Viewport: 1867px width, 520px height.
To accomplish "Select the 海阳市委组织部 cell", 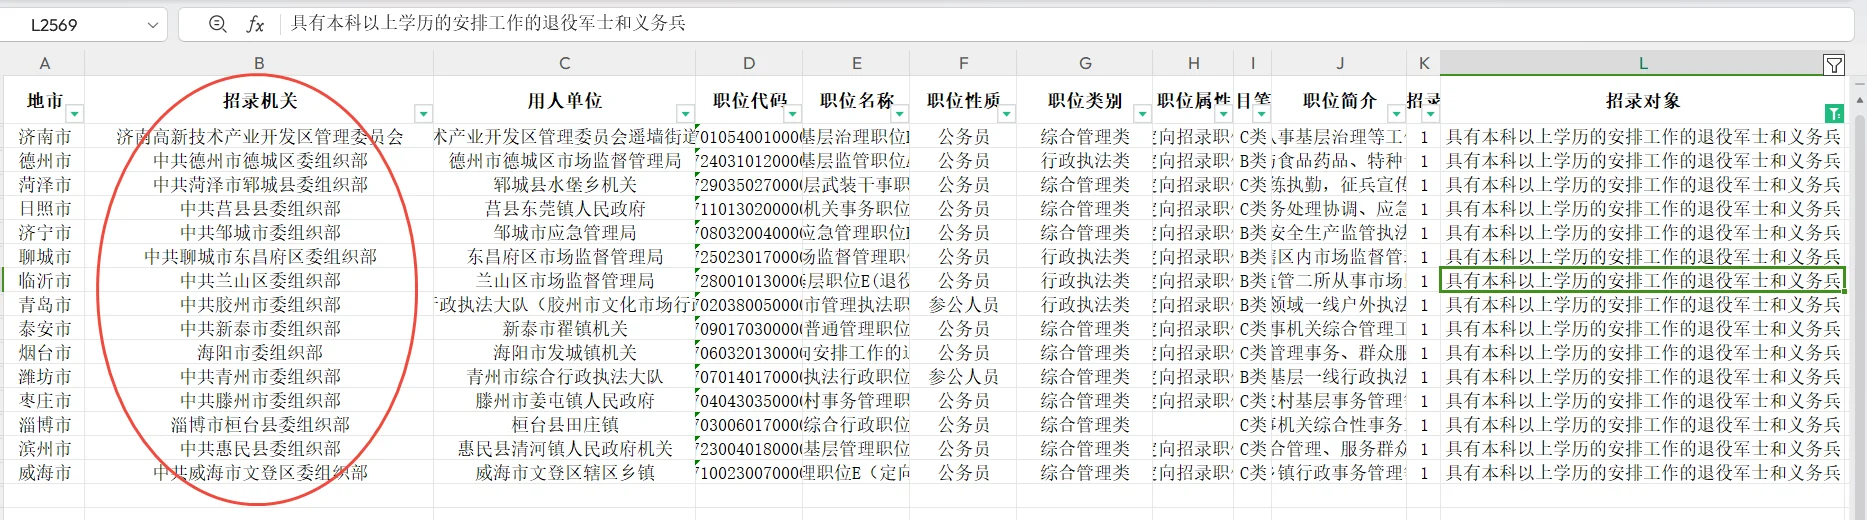I will click(259, 353).
